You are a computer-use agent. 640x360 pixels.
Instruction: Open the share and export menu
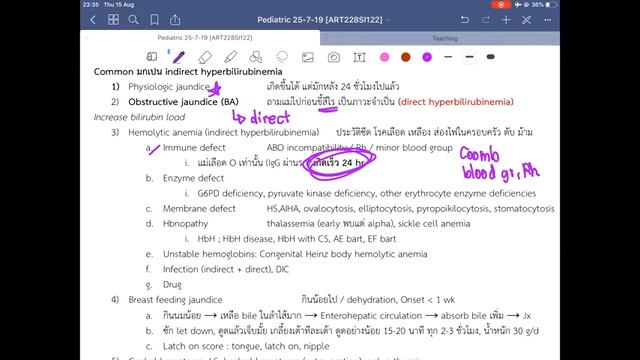point(175,20)
